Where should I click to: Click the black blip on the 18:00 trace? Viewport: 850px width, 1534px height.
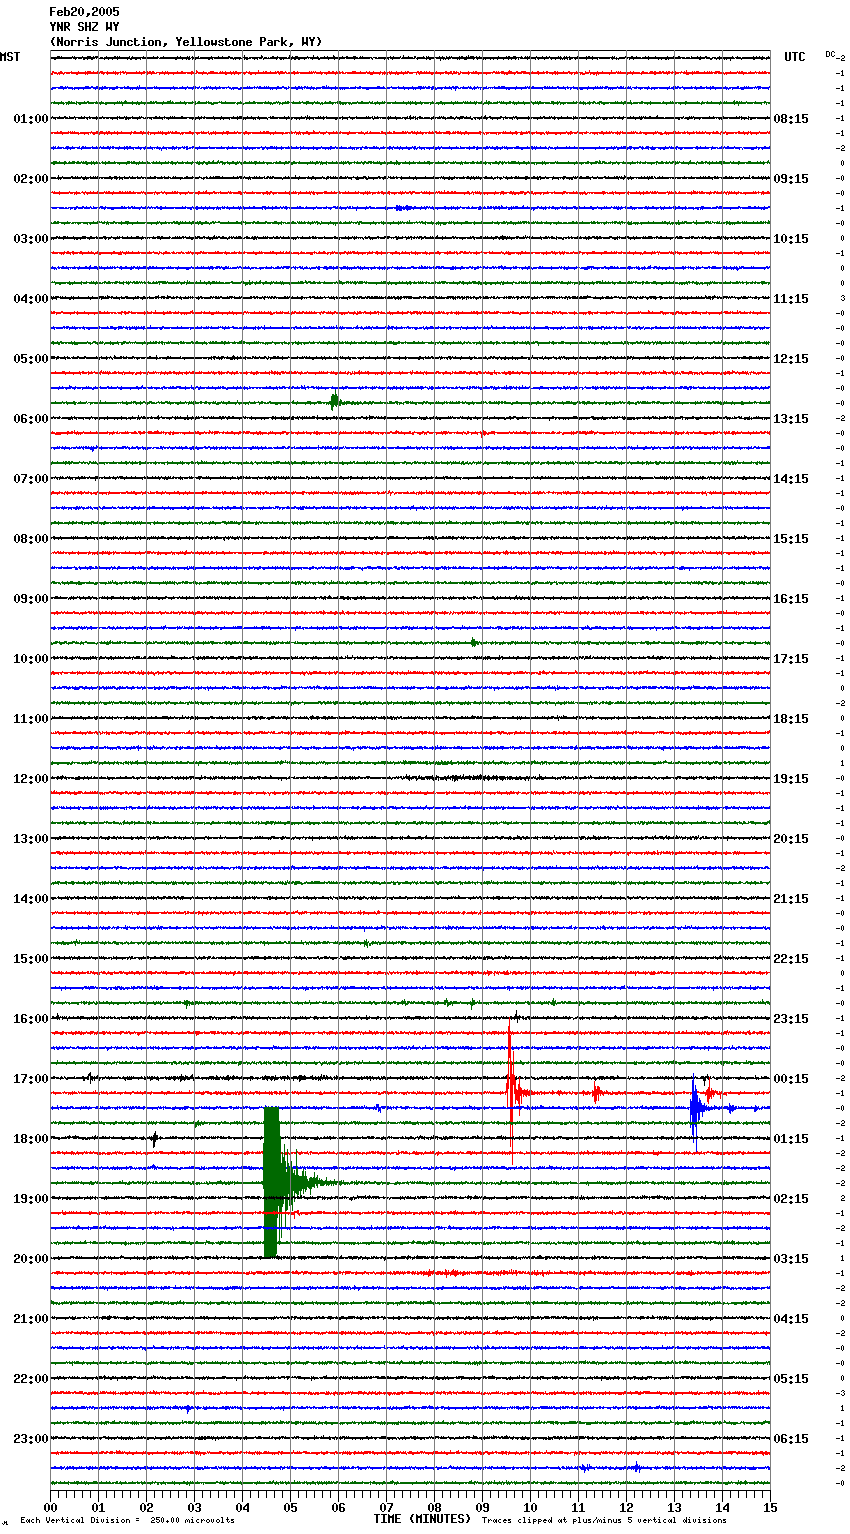coord(155,1138)
